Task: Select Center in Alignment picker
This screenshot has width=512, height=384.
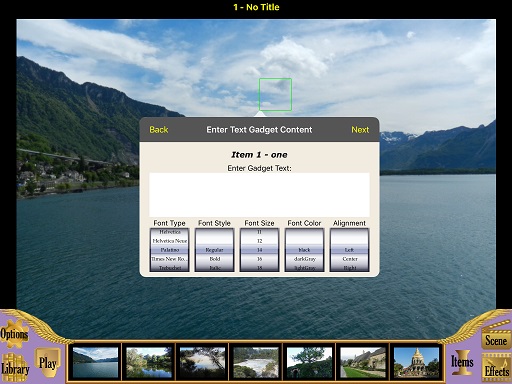Action: click(349, 259)
